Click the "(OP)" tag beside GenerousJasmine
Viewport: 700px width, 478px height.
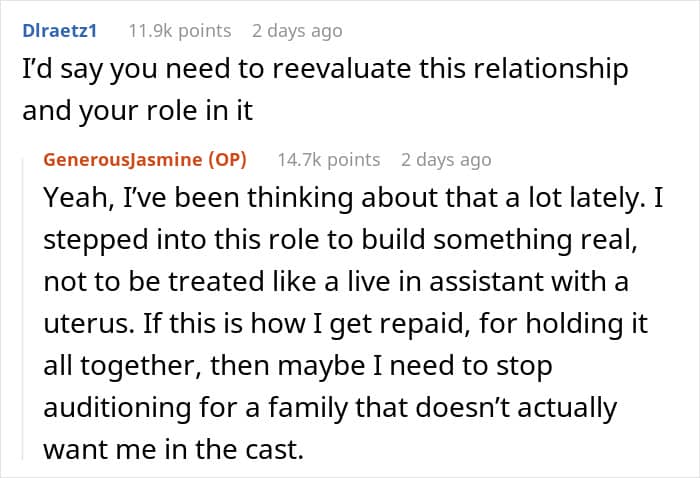pyautogui.click(x=228, y=160)
